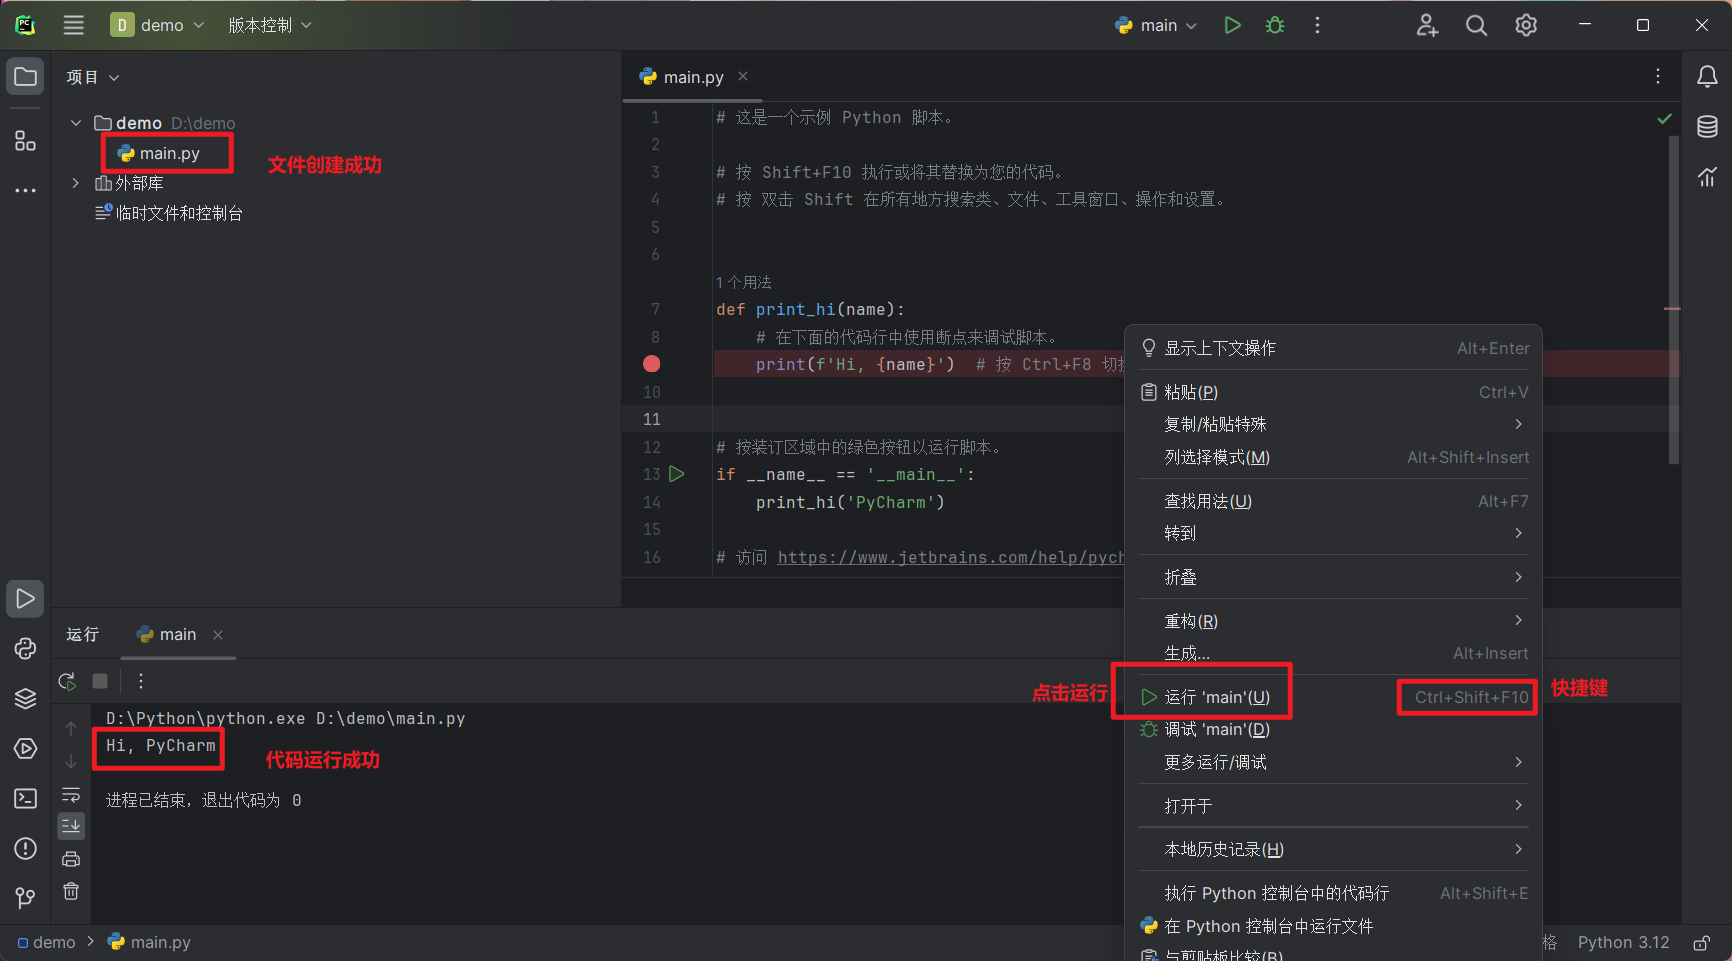Select 临时文件和控制台 tree item
This screenshot has width=1732, height=961.
pyautogui.click(x=169, y=213)
